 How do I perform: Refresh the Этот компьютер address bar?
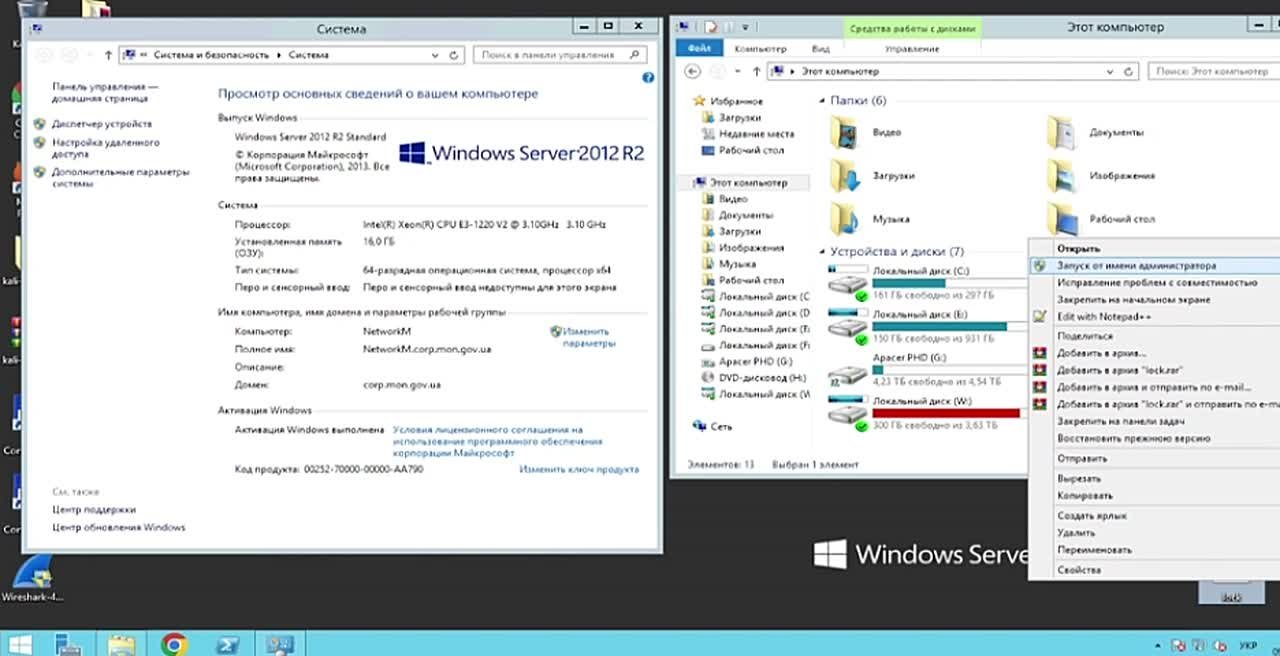(1130, 72)
